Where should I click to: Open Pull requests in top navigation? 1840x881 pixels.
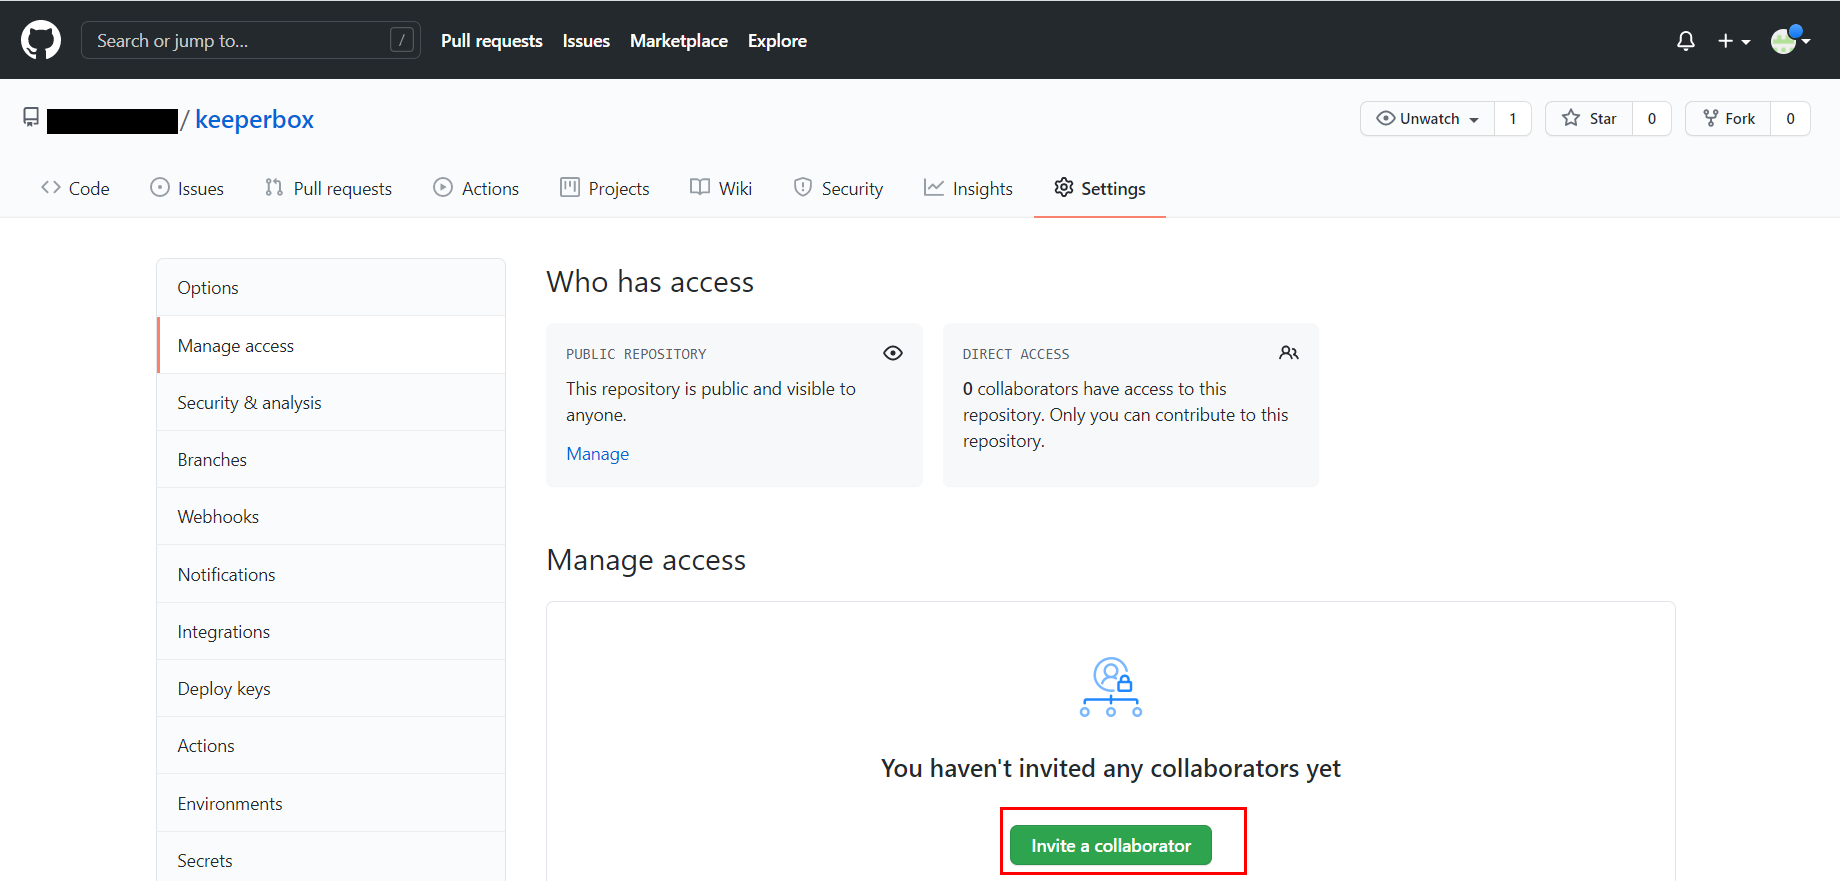click(492, 41)
